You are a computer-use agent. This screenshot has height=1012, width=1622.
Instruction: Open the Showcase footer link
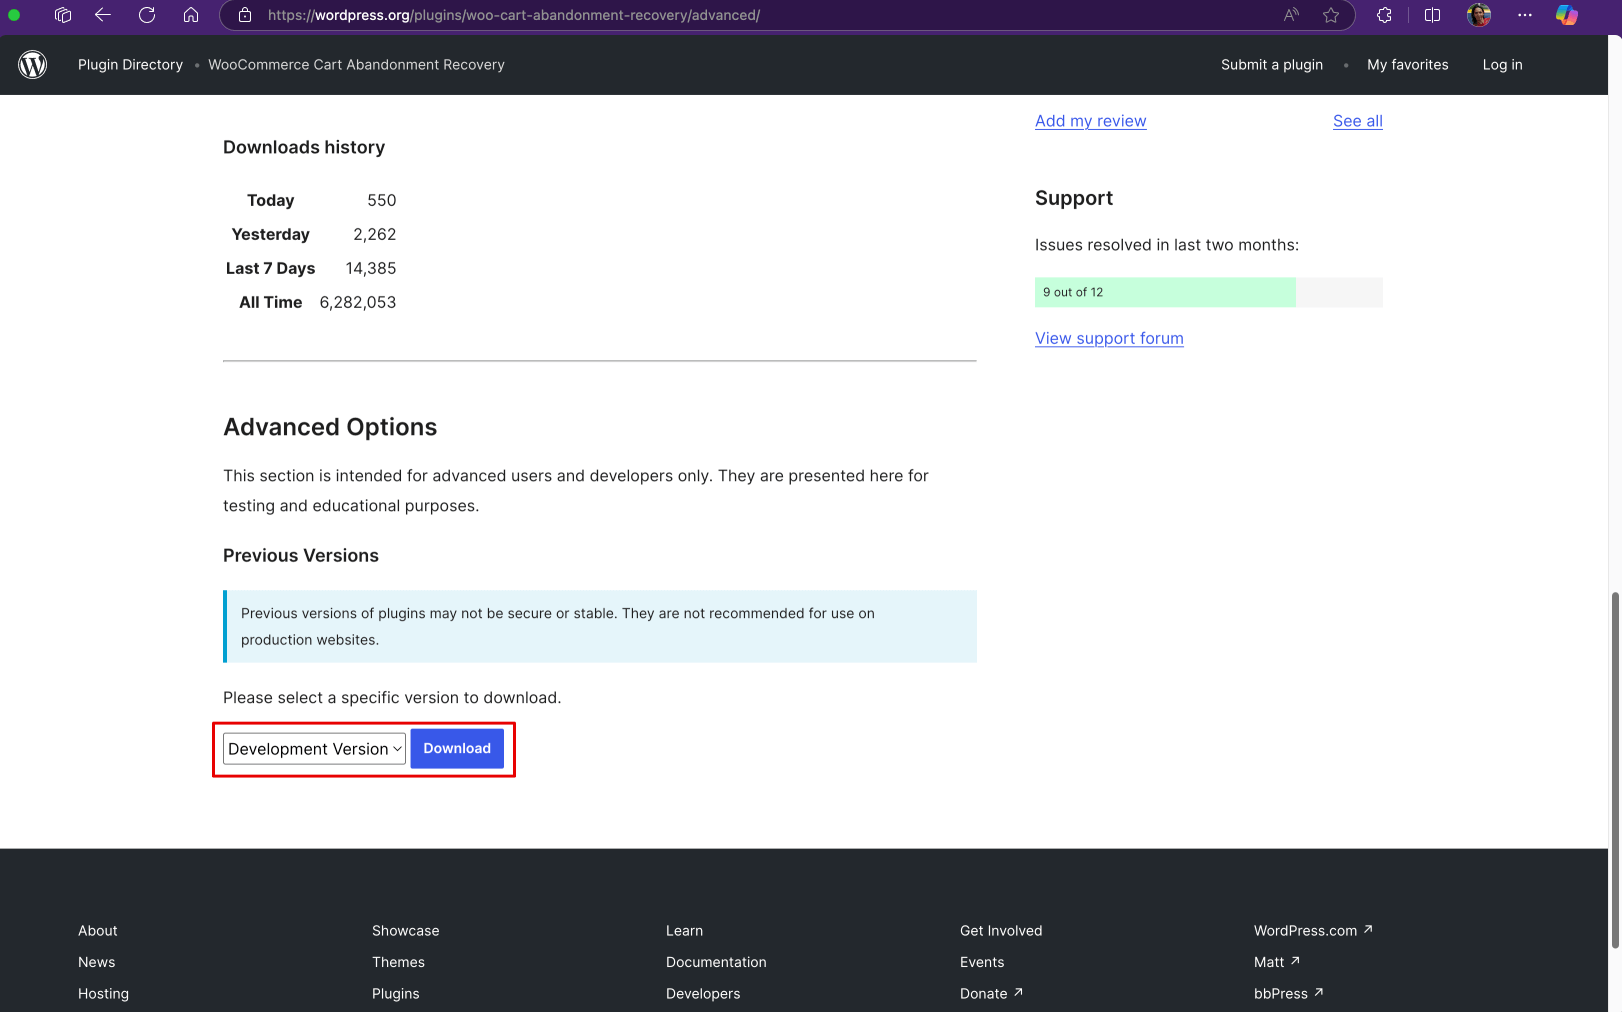pyautogui.click(x=406, y=931)
